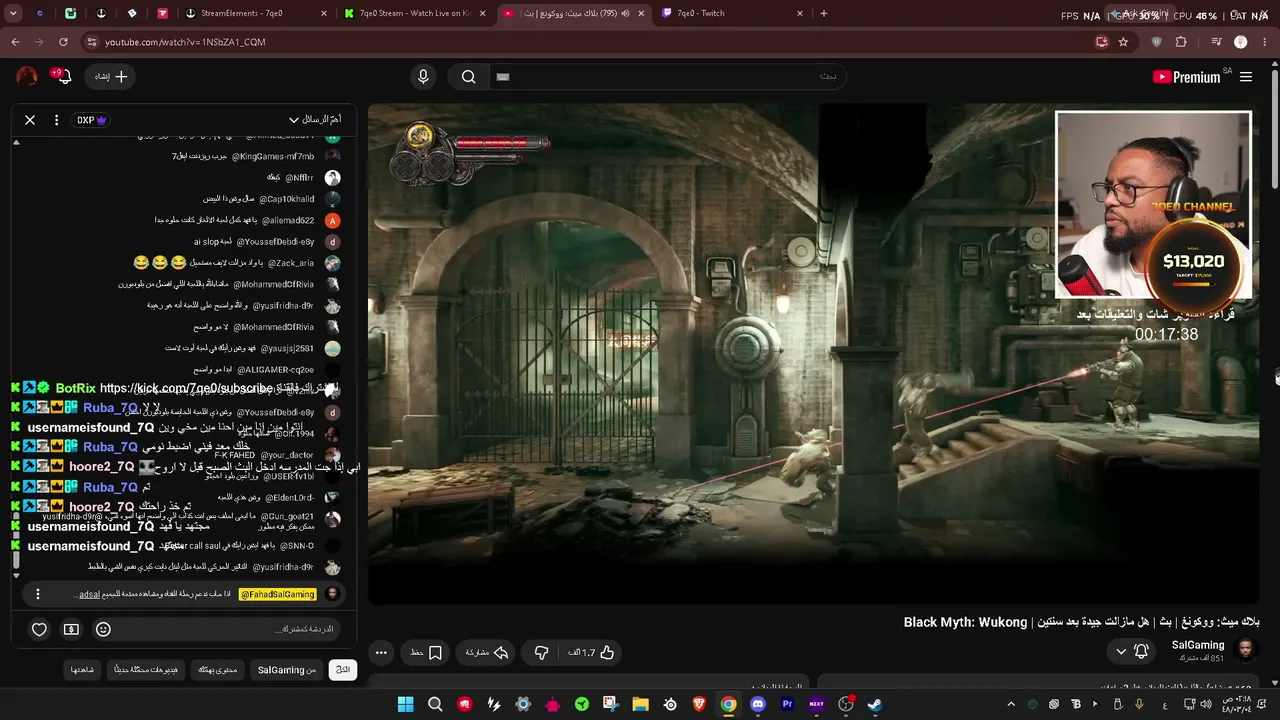The image size is (1280, 720).
Task: Like the video with thumbs up
Action: (x=591, y=653)
